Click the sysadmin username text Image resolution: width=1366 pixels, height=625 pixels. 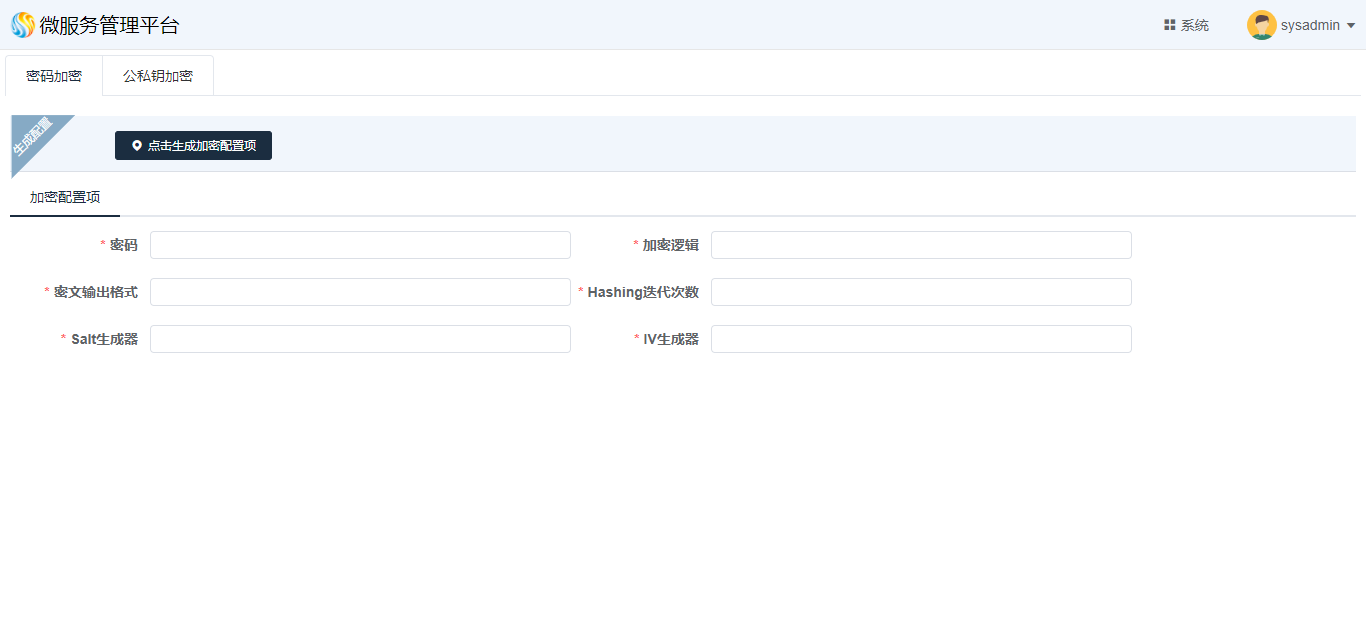(x=1310, y=26)
